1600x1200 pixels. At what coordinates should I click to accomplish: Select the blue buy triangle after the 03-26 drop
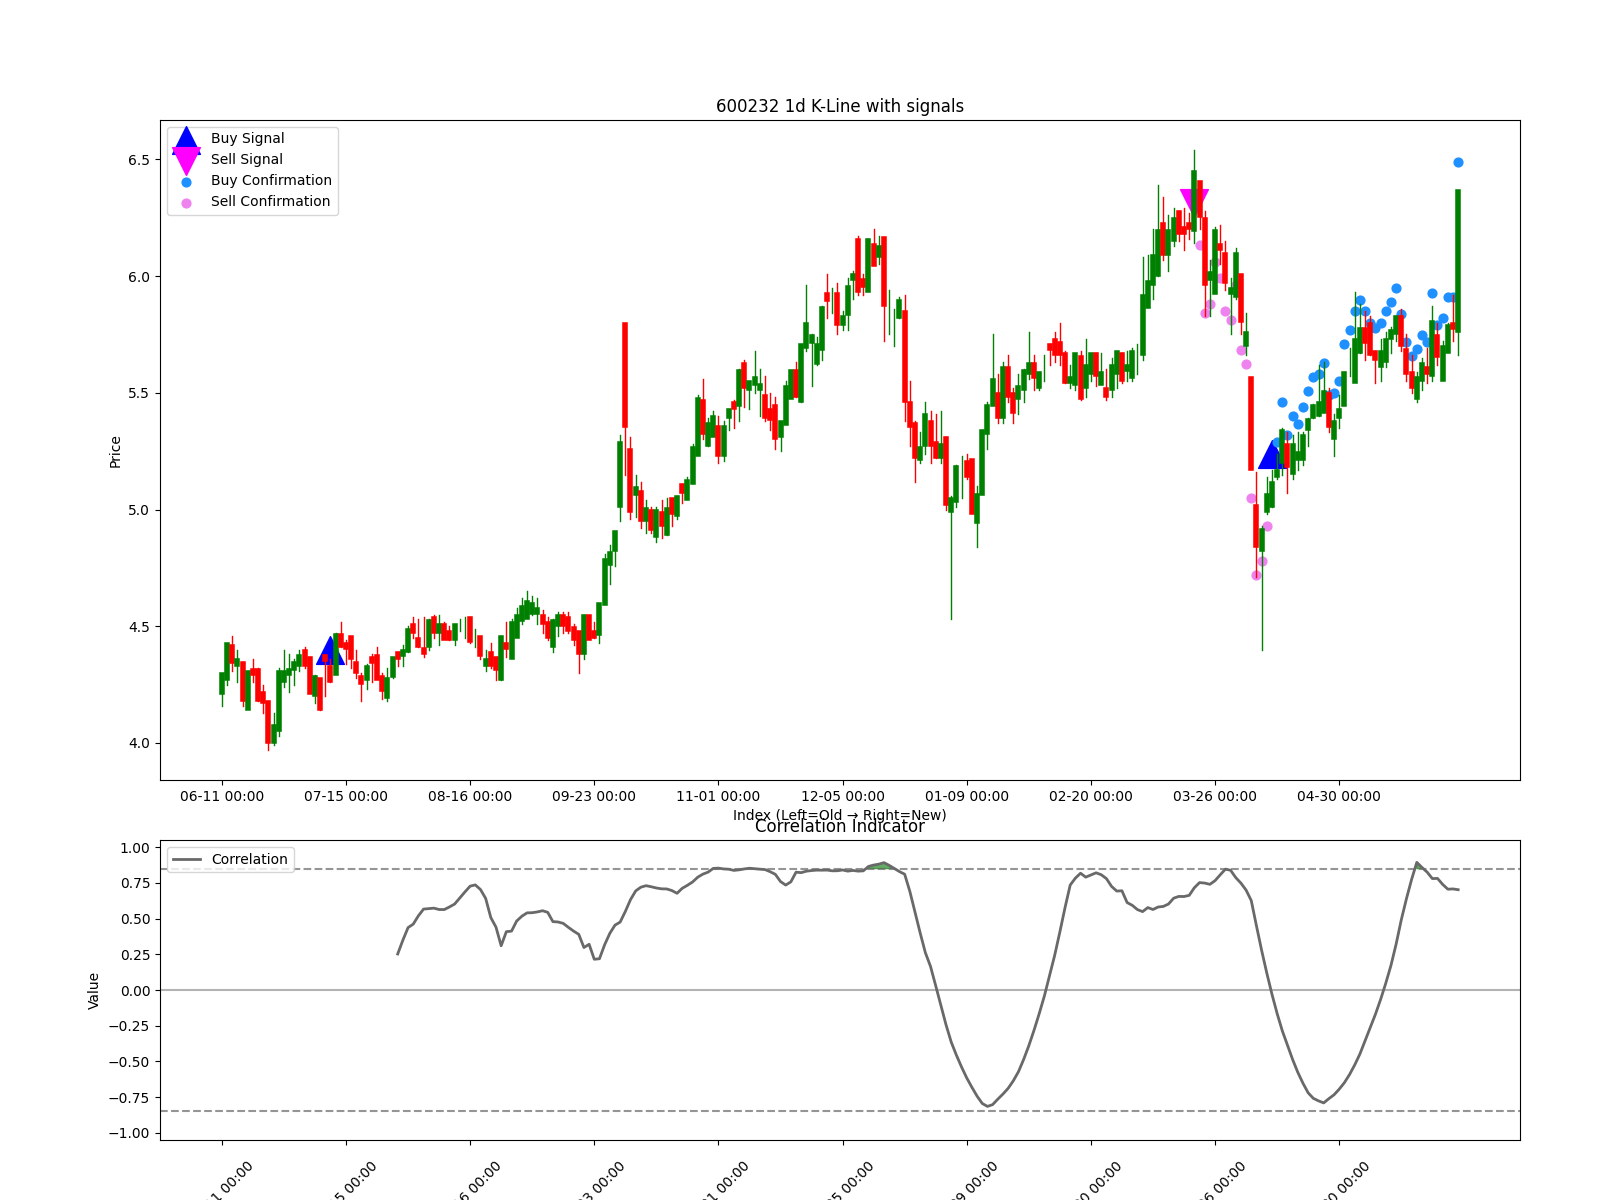(x=1272, y=454)
